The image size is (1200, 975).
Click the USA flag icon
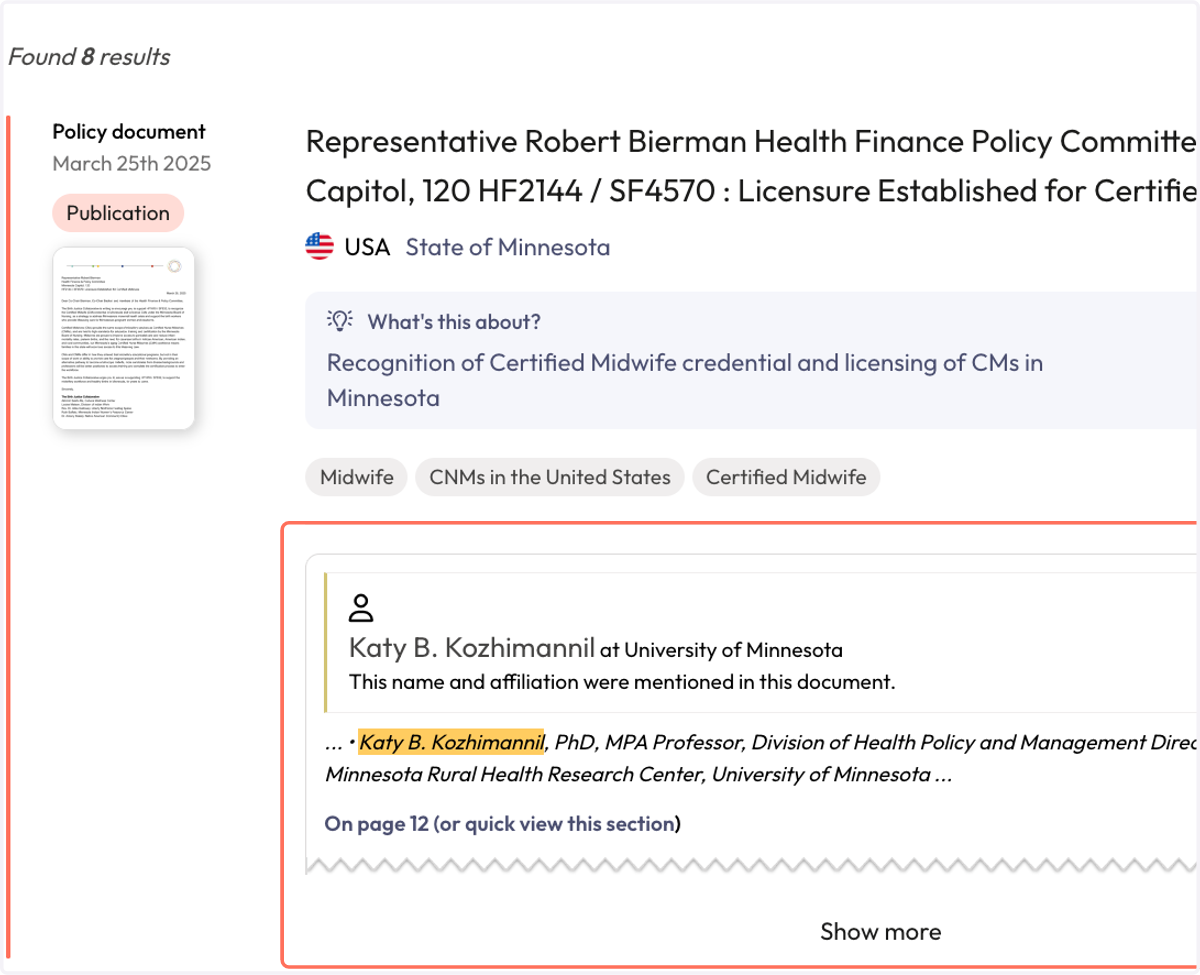click(x=319, y=246)
